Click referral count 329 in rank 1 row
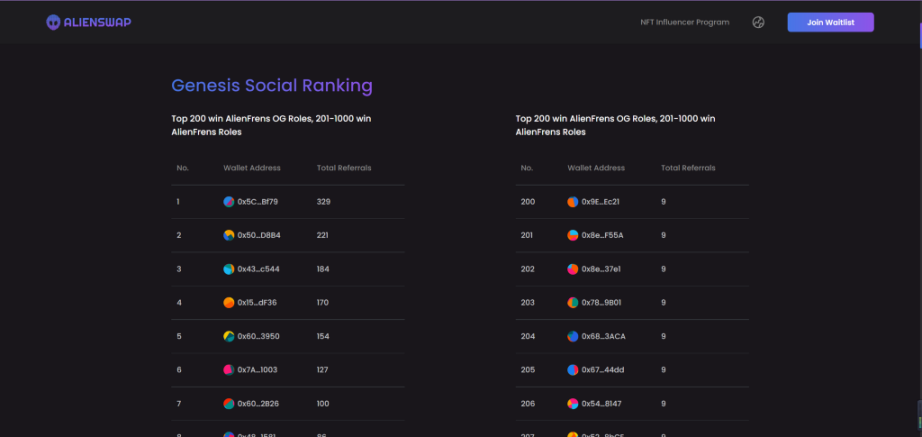Image resolution: width=922 pixels, height=437 pixels. click(323, 202)
